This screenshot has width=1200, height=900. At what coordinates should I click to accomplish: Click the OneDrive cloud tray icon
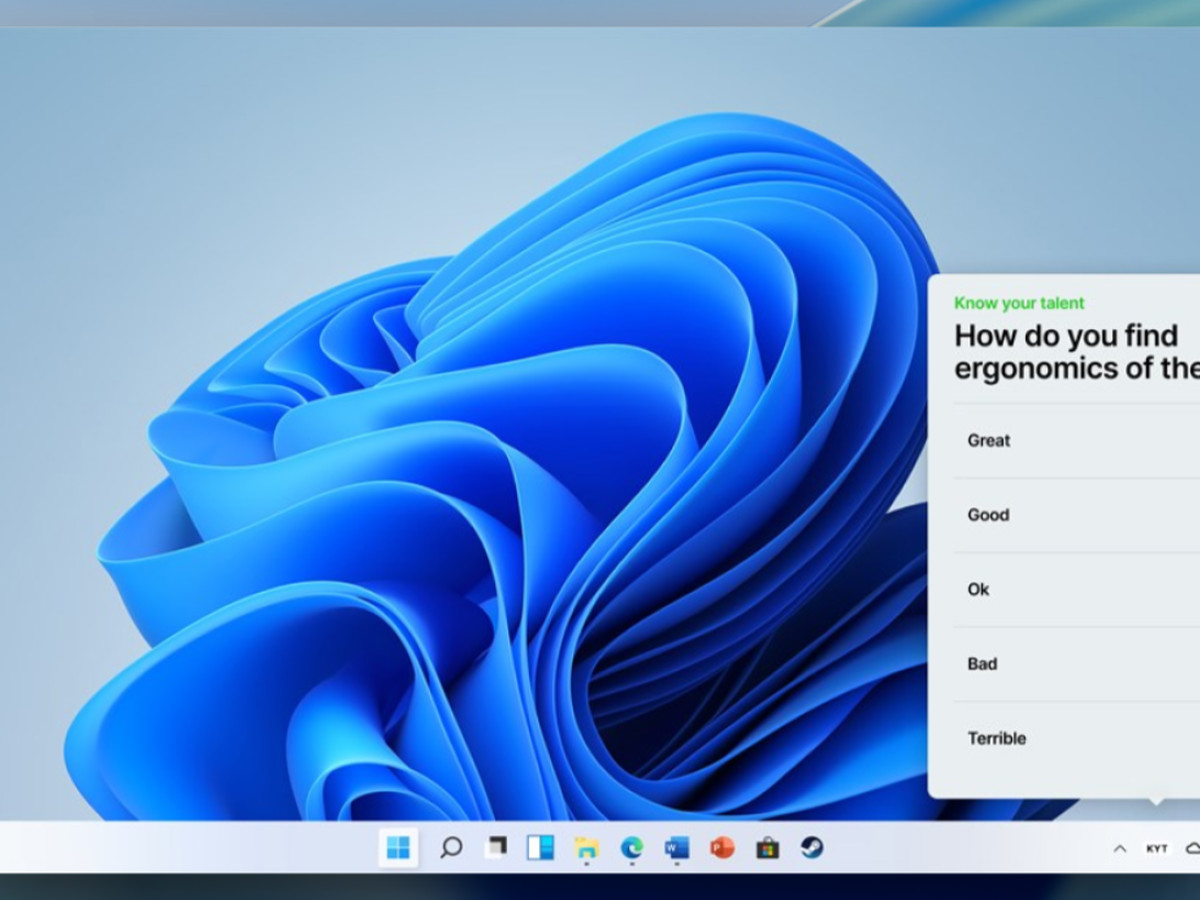coord(1192,849)
